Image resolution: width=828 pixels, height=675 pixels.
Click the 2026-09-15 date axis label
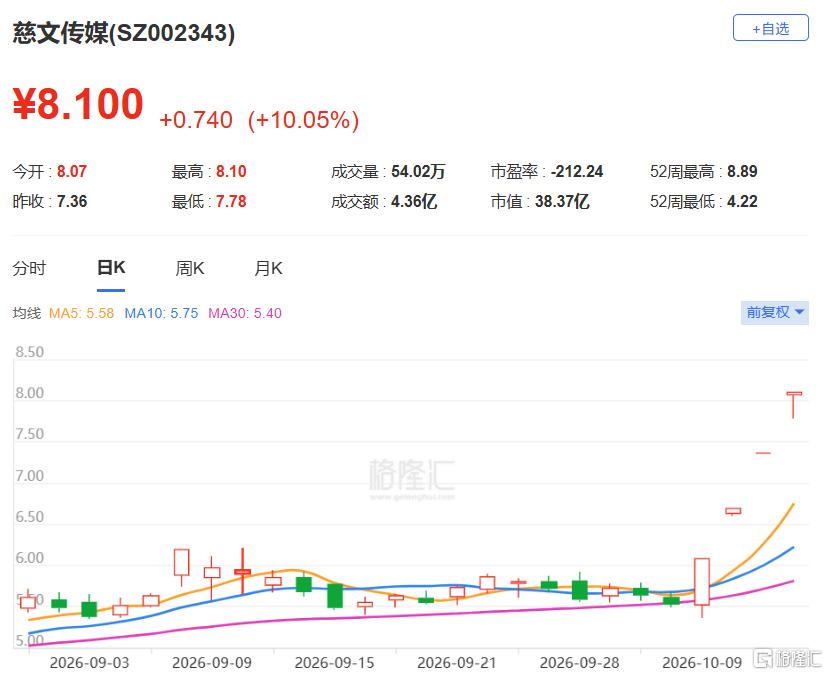click(x=334, y=662)
